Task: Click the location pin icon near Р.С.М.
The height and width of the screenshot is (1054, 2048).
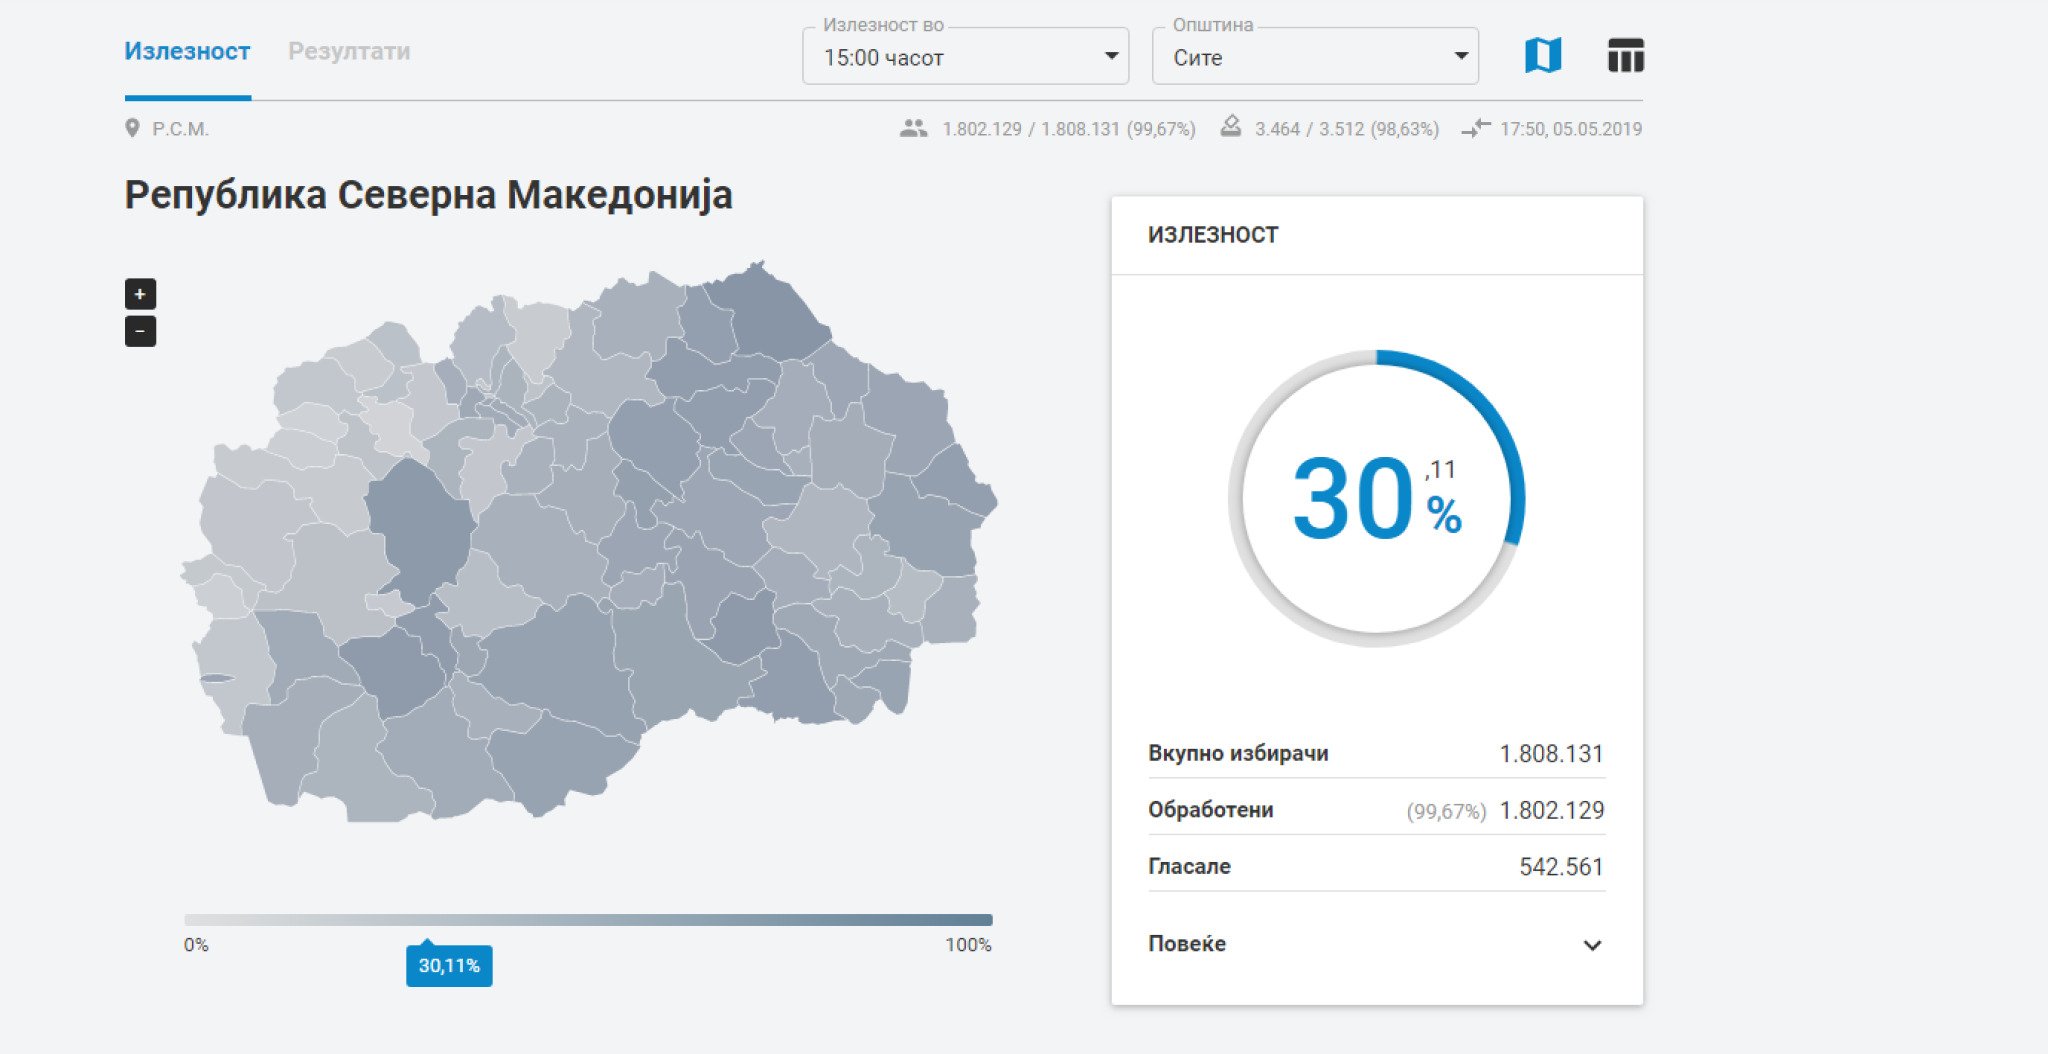Action: point(132,128)
